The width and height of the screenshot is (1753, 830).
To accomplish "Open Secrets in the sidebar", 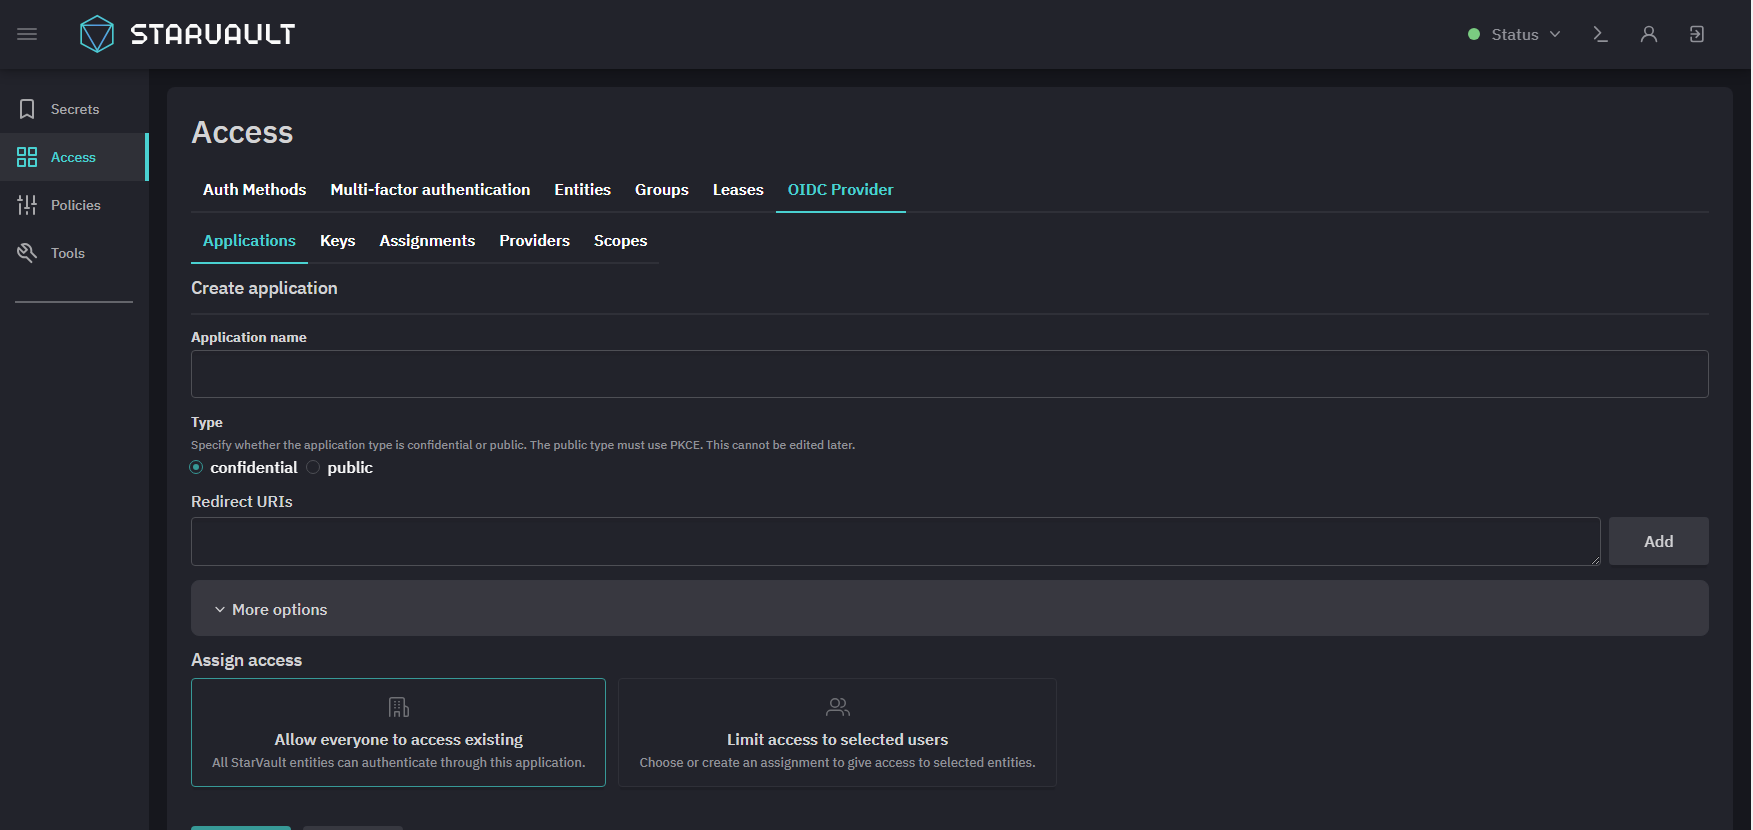I will tap(74, 109).
